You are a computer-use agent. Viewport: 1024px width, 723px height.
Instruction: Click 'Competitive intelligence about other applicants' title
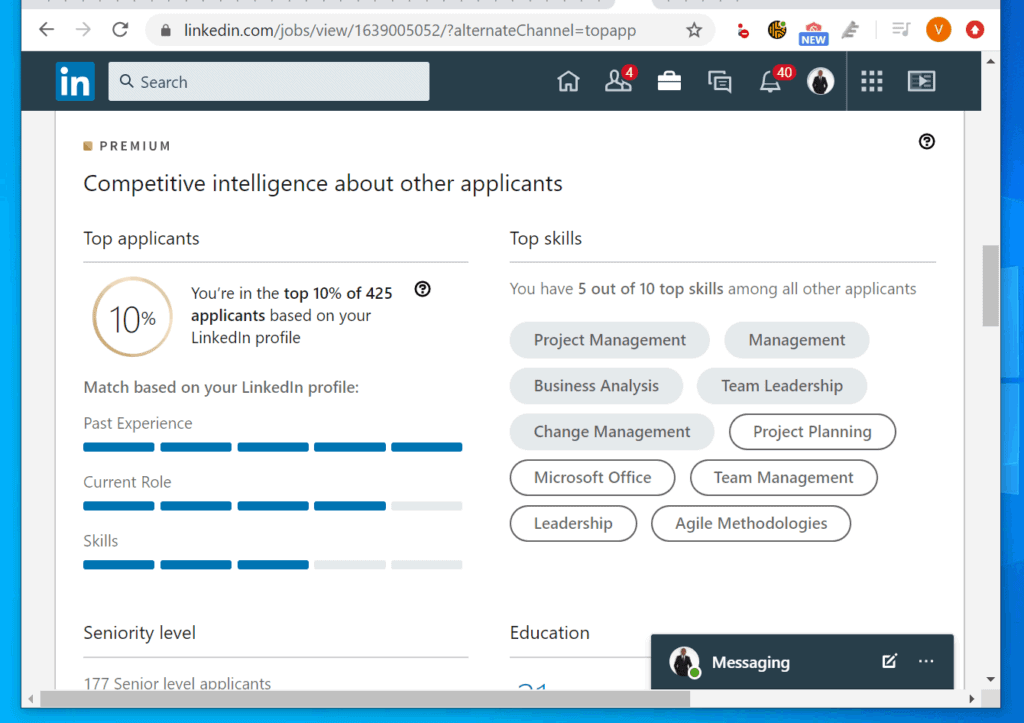click(323, 184)
